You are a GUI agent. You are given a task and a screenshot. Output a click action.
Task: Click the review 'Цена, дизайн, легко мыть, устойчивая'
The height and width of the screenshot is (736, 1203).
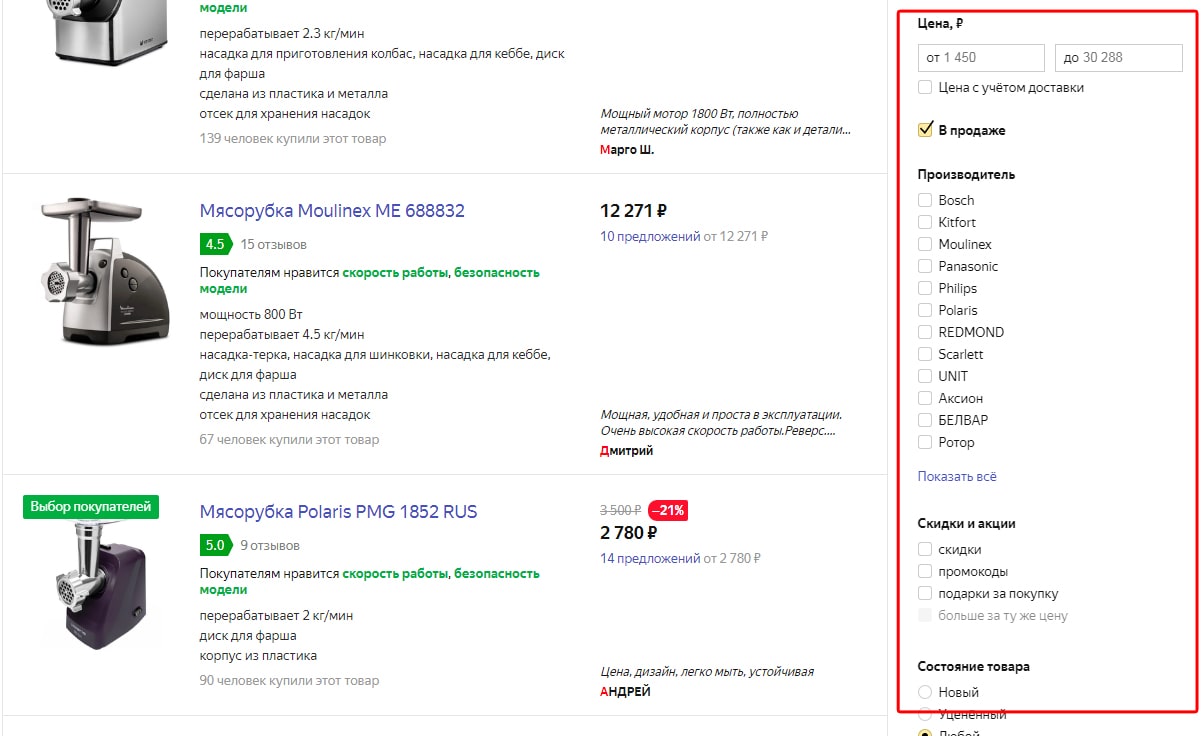707,672
